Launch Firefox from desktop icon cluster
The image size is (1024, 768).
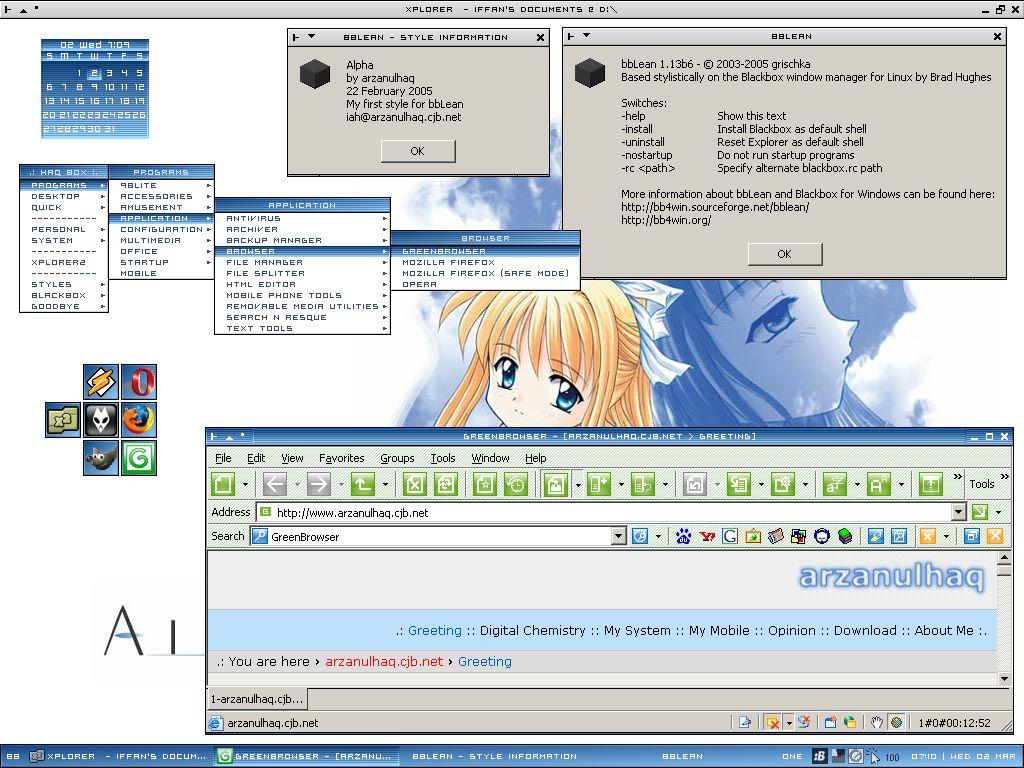[x=139, y=420]
